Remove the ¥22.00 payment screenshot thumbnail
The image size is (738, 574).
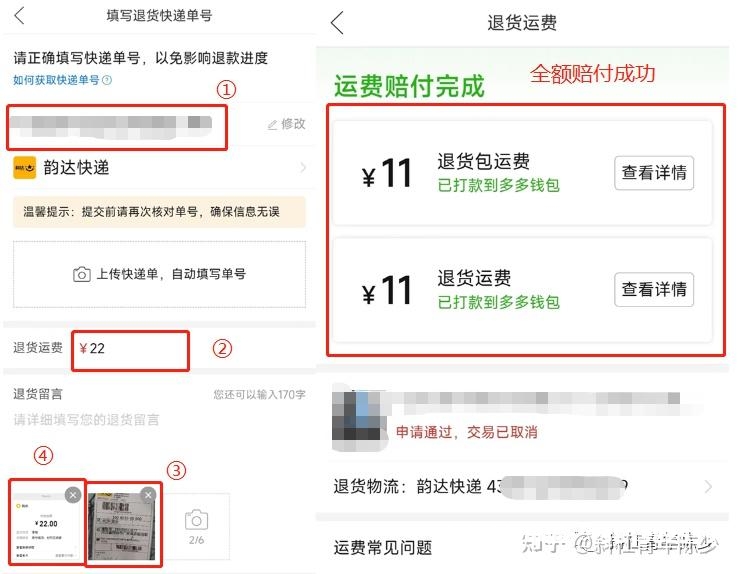click(73, 495)
